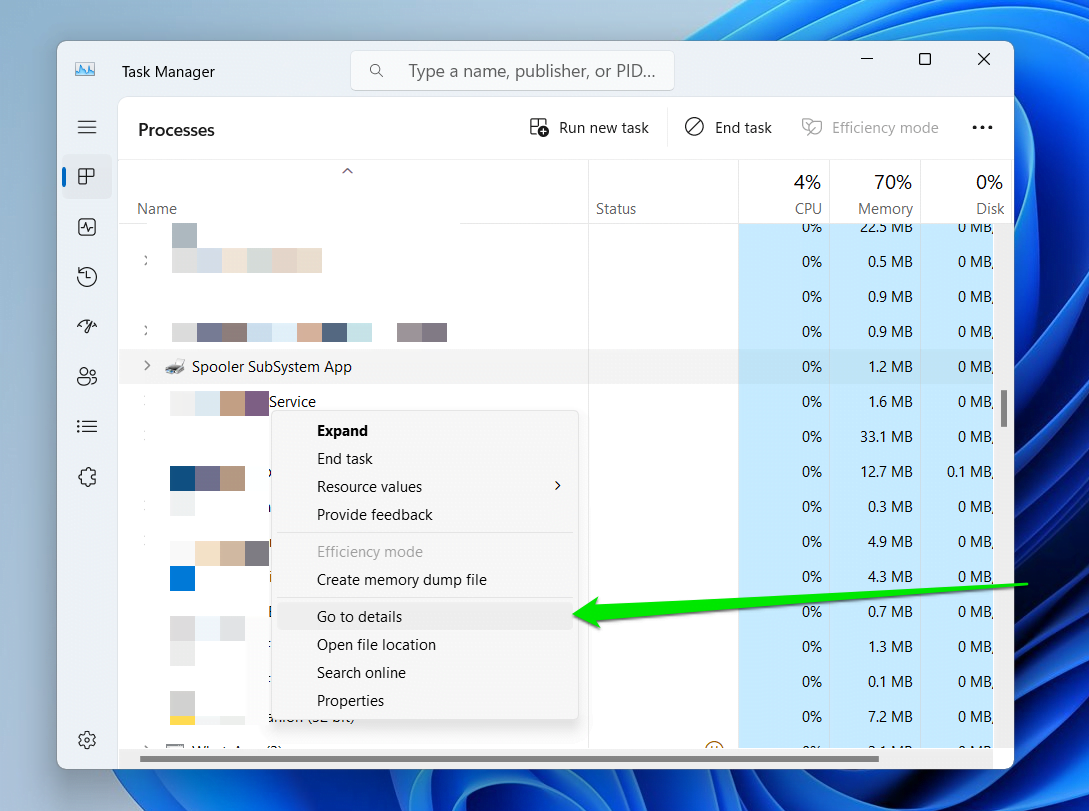The height and width of the screenshot is (811, 1089).
Task: Choose End task in the context menu
Action: point(425,458)
